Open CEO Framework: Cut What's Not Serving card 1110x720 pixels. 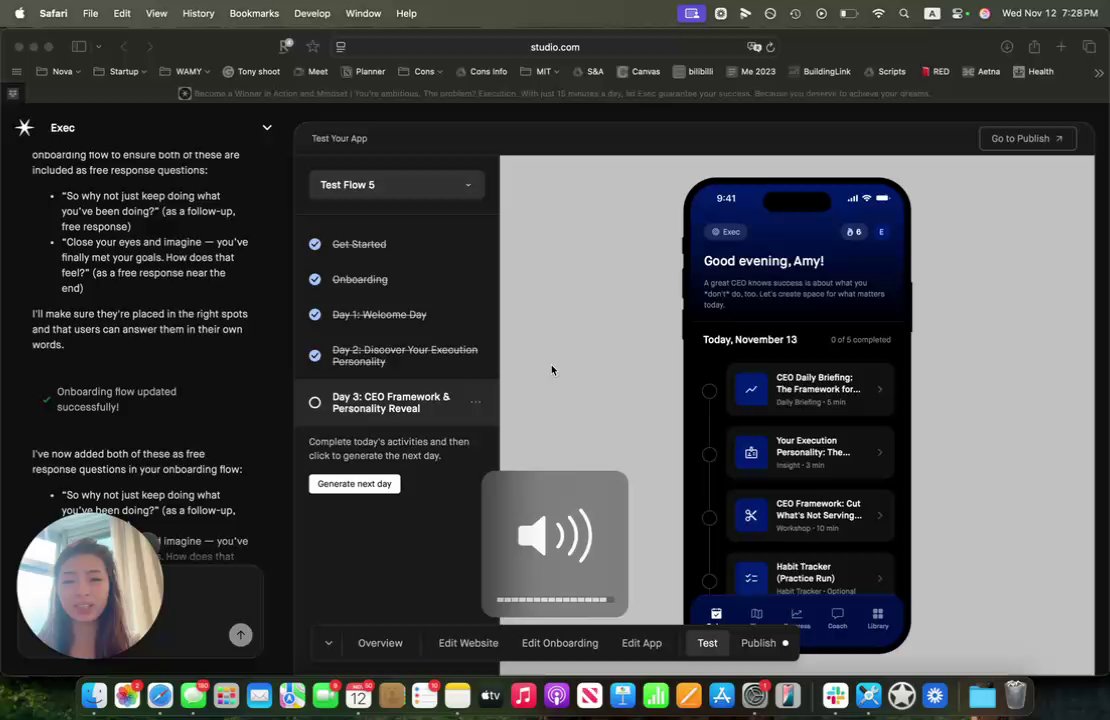coord(810,515)
